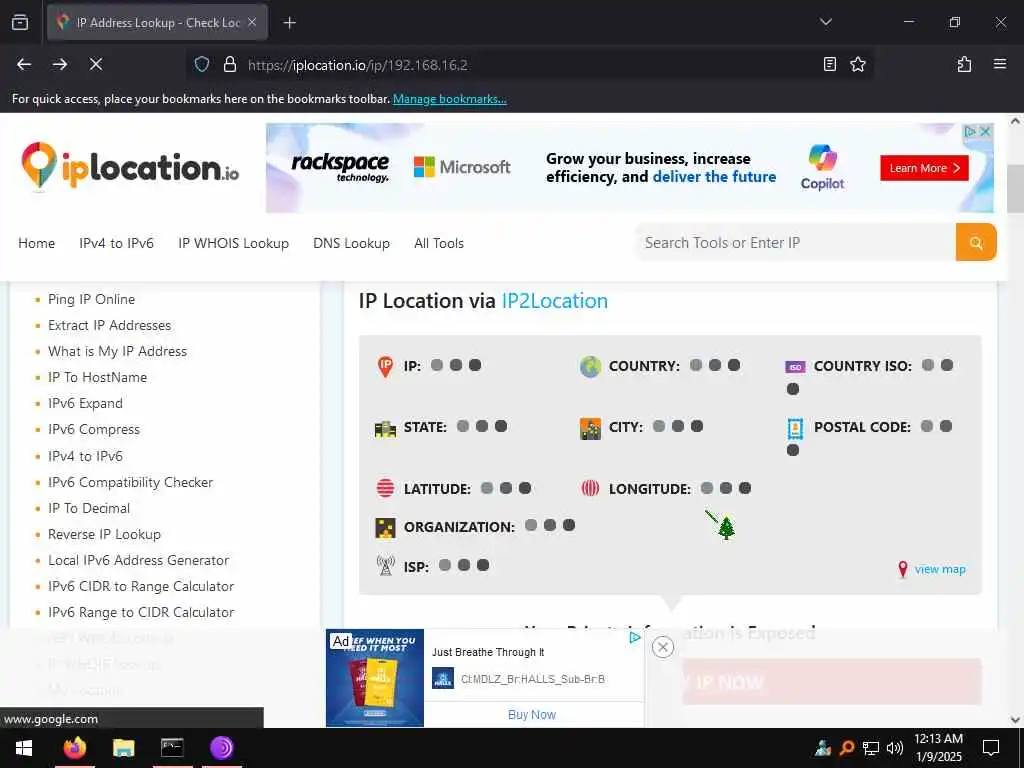The height and width of the screenshot is (768, 1024).
Task: Open Local IPv6 Address Generator
Action: (x=138, y=560)
